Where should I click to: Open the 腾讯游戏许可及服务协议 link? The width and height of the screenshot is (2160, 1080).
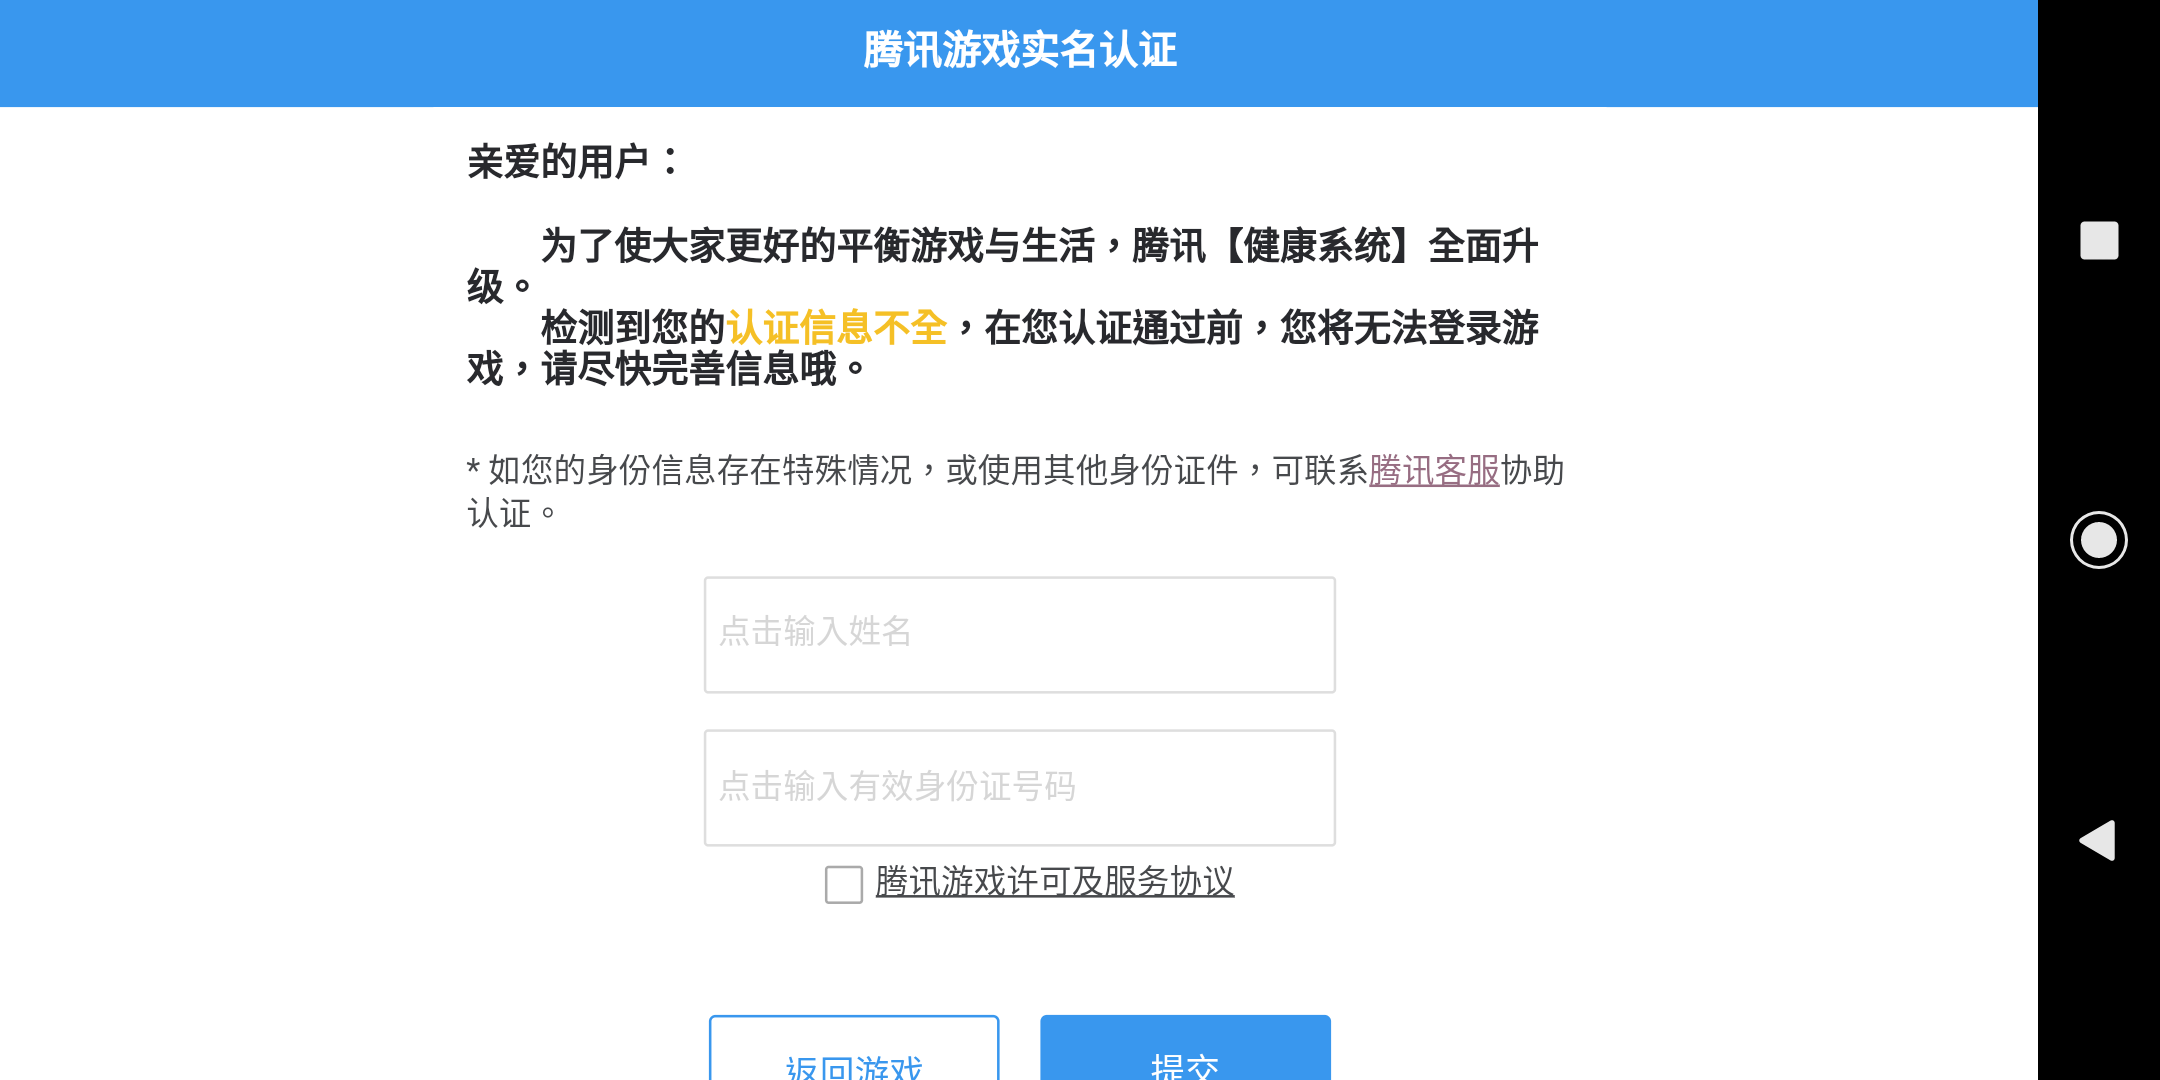coord(1055,882)
